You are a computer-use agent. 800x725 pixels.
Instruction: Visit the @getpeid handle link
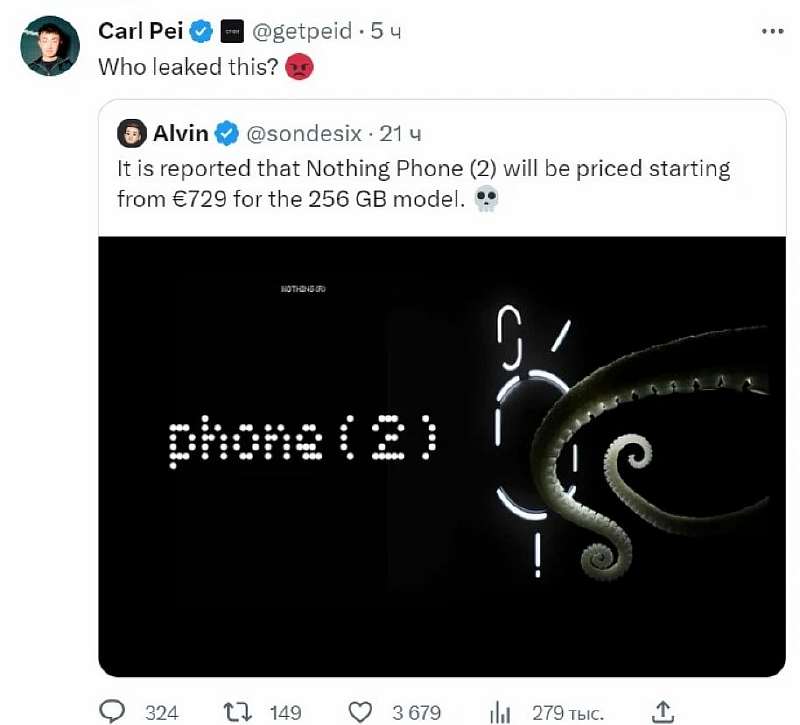(300, 32)
